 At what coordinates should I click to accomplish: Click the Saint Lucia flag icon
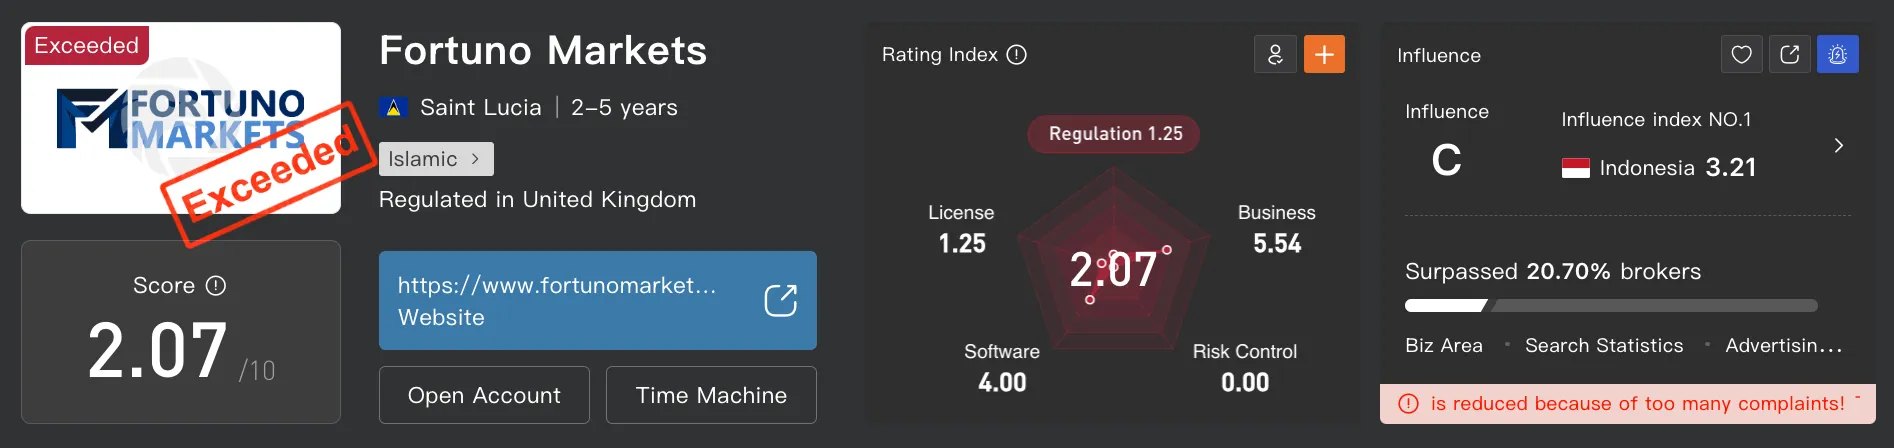393,107
